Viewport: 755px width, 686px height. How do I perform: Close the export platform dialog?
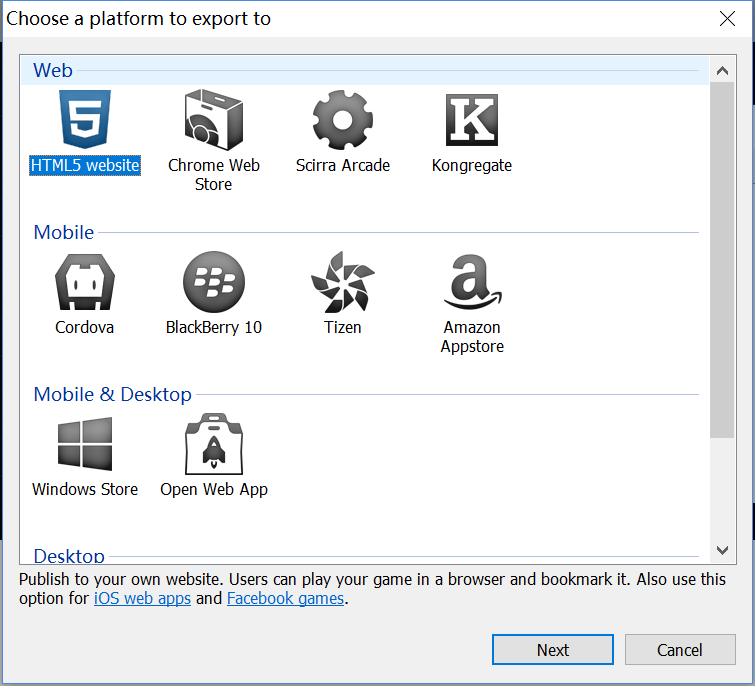point(727,19)
